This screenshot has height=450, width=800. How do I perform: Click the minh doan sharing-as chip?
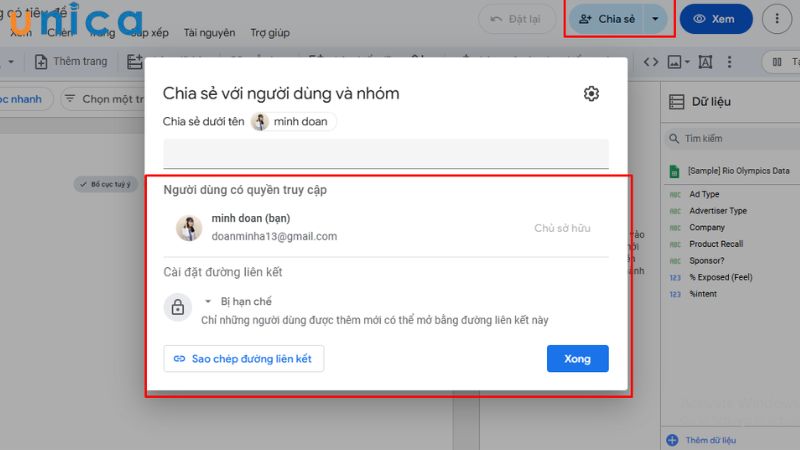click(x=294, y=121)
